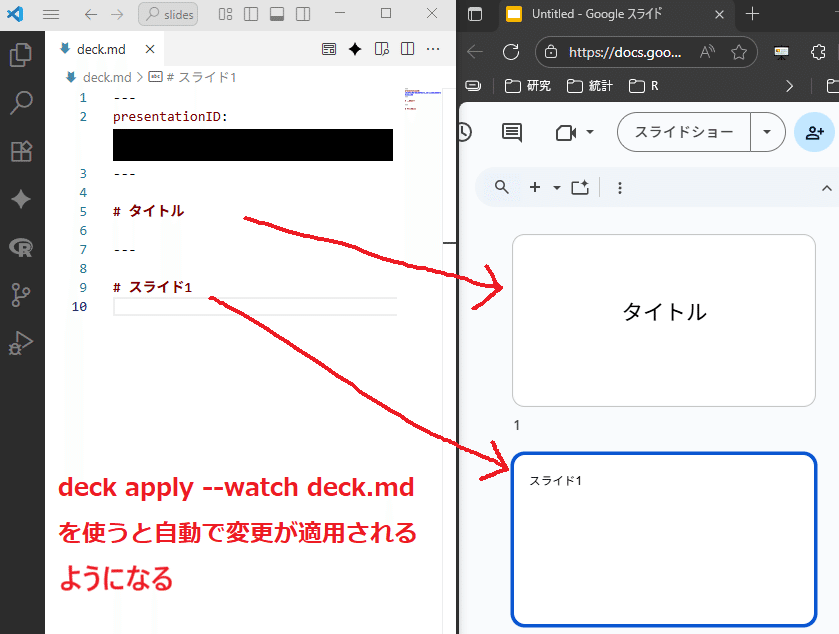Open the R bookmarks folder
The image size is (839, 634).
coord(644,86)
